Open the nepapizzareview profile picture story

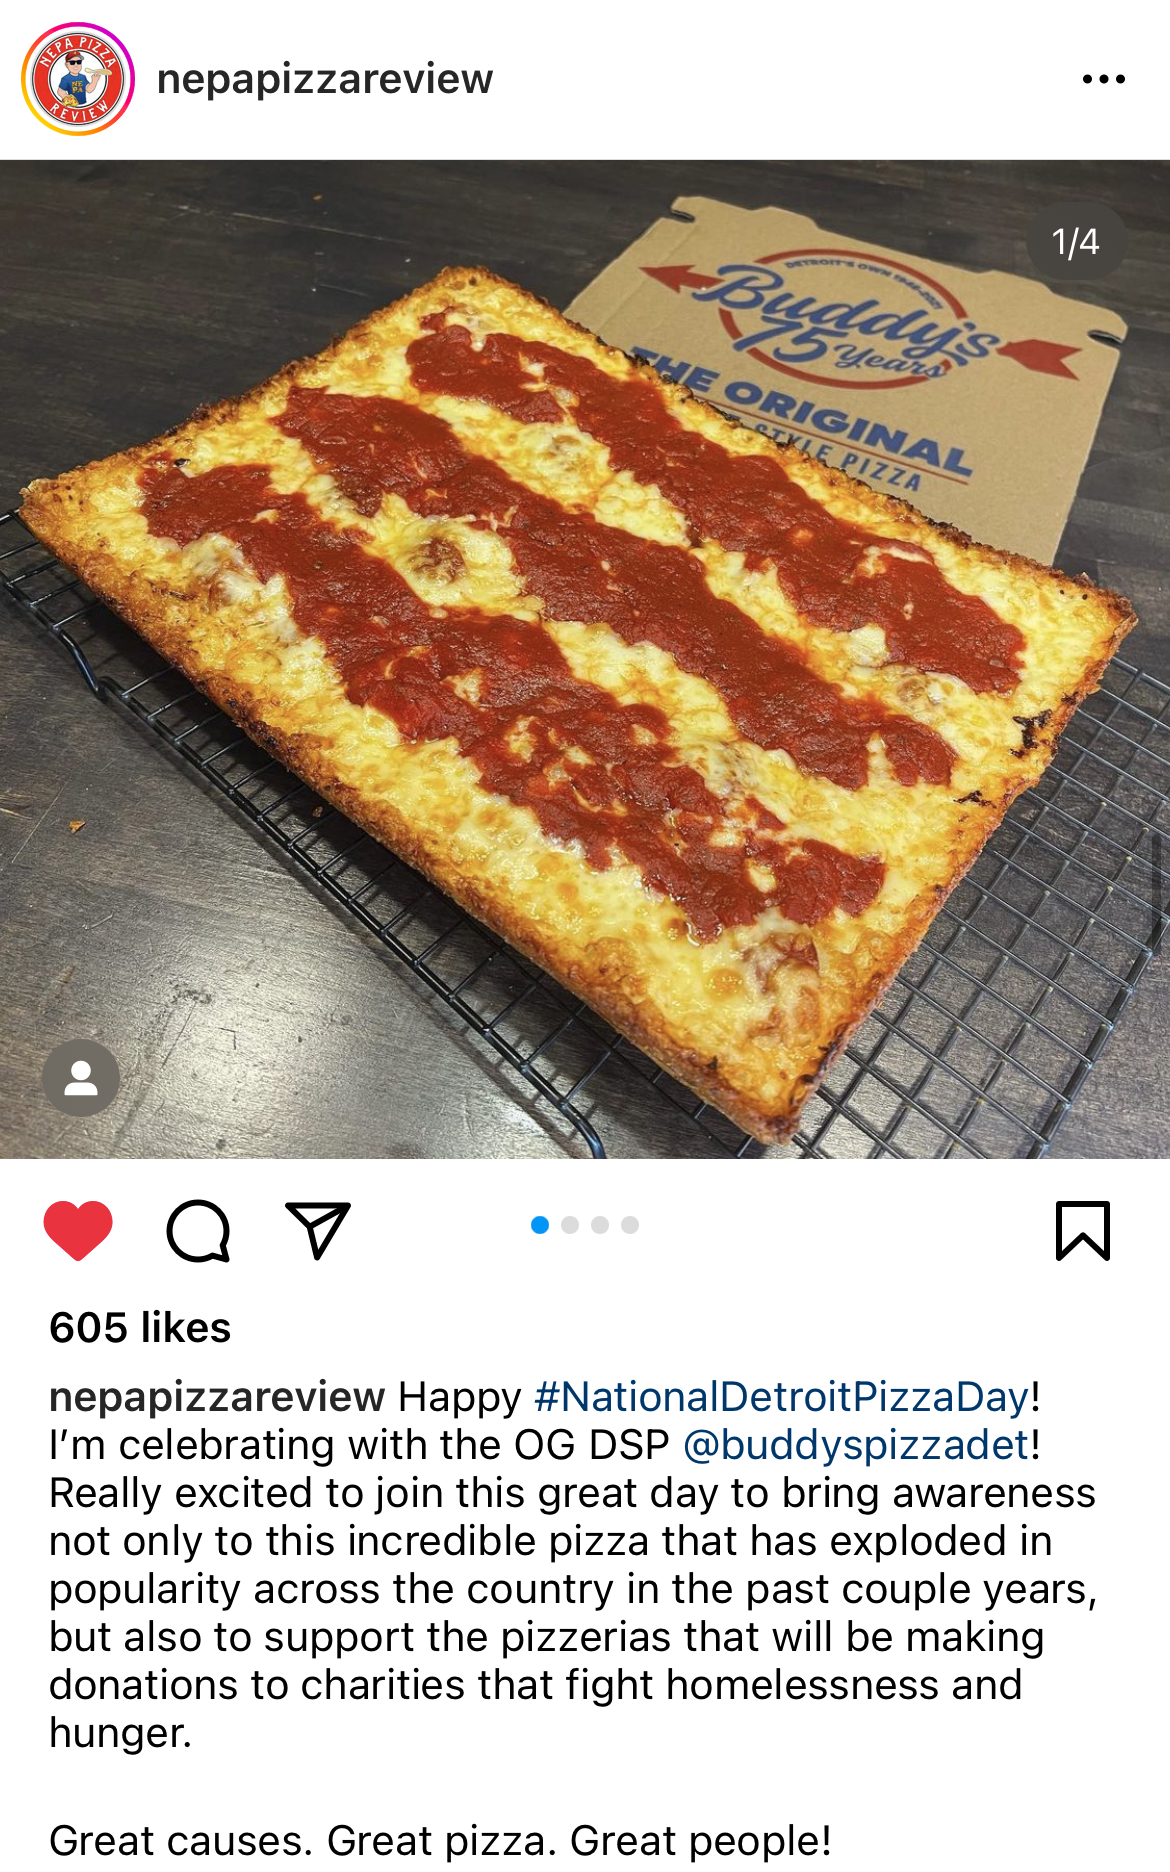(78, 79)
